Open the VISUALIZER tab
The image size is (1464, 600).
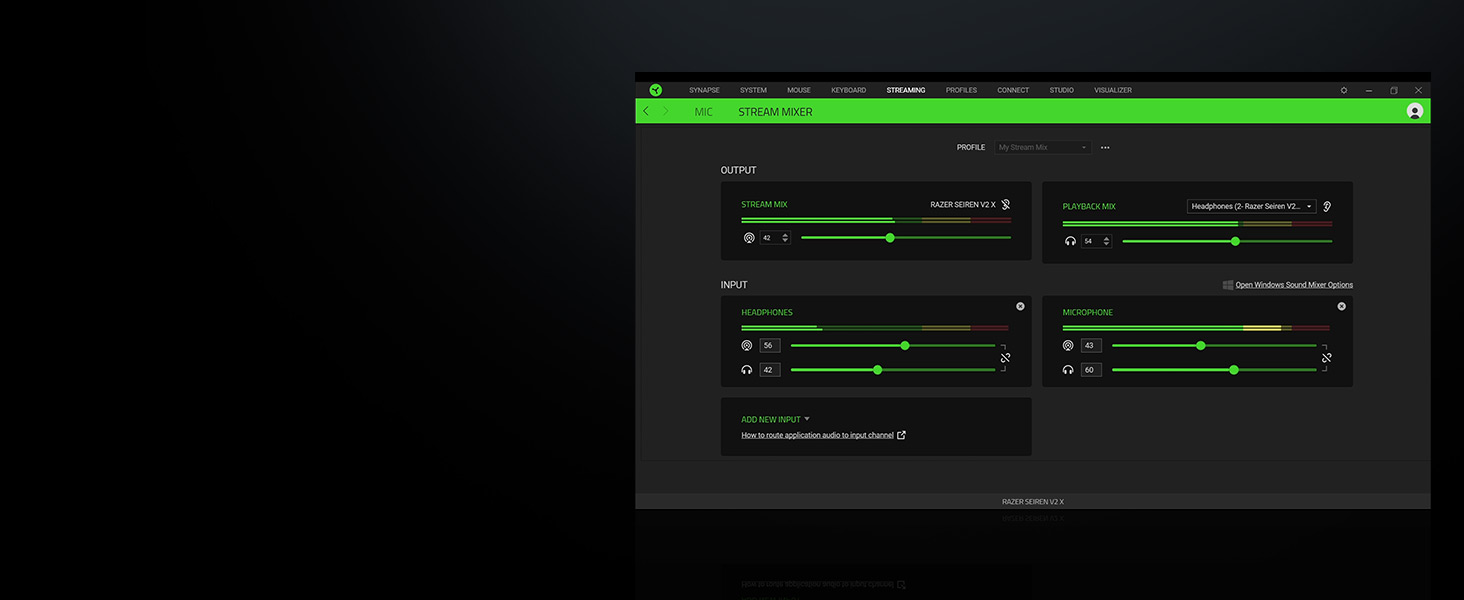1113,90
